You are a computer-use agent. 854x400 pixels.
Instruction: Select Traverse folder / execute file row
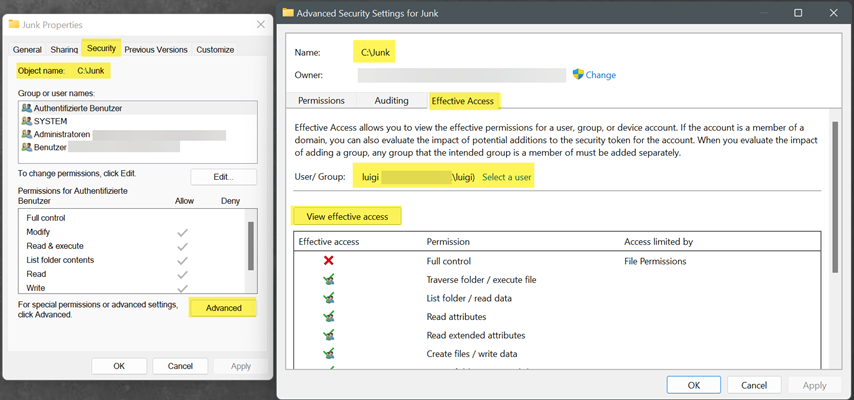(x=557, y=280)
